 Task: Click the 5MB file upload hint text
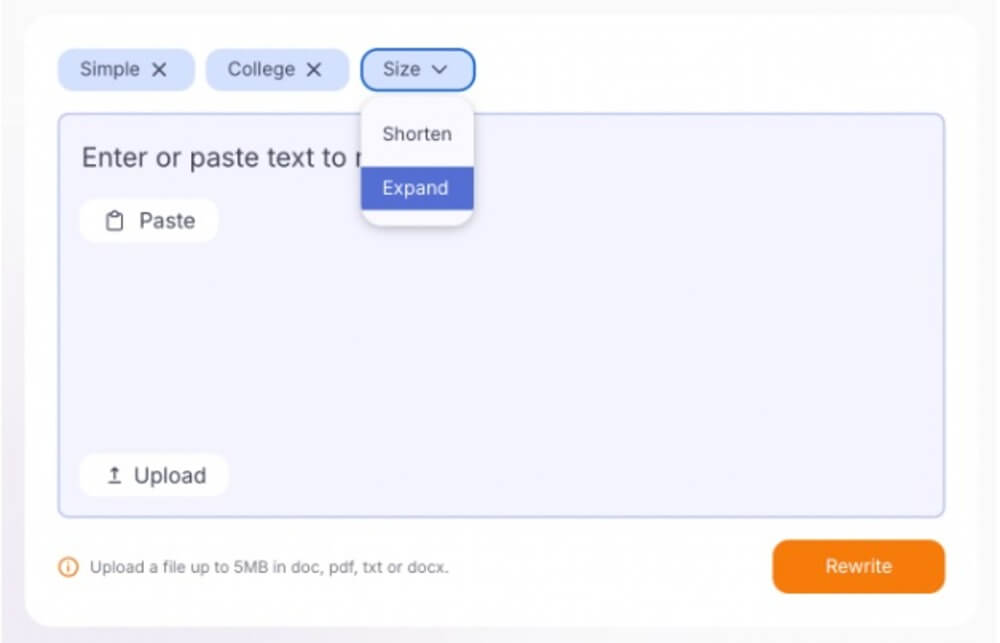[x=269, y=567]
